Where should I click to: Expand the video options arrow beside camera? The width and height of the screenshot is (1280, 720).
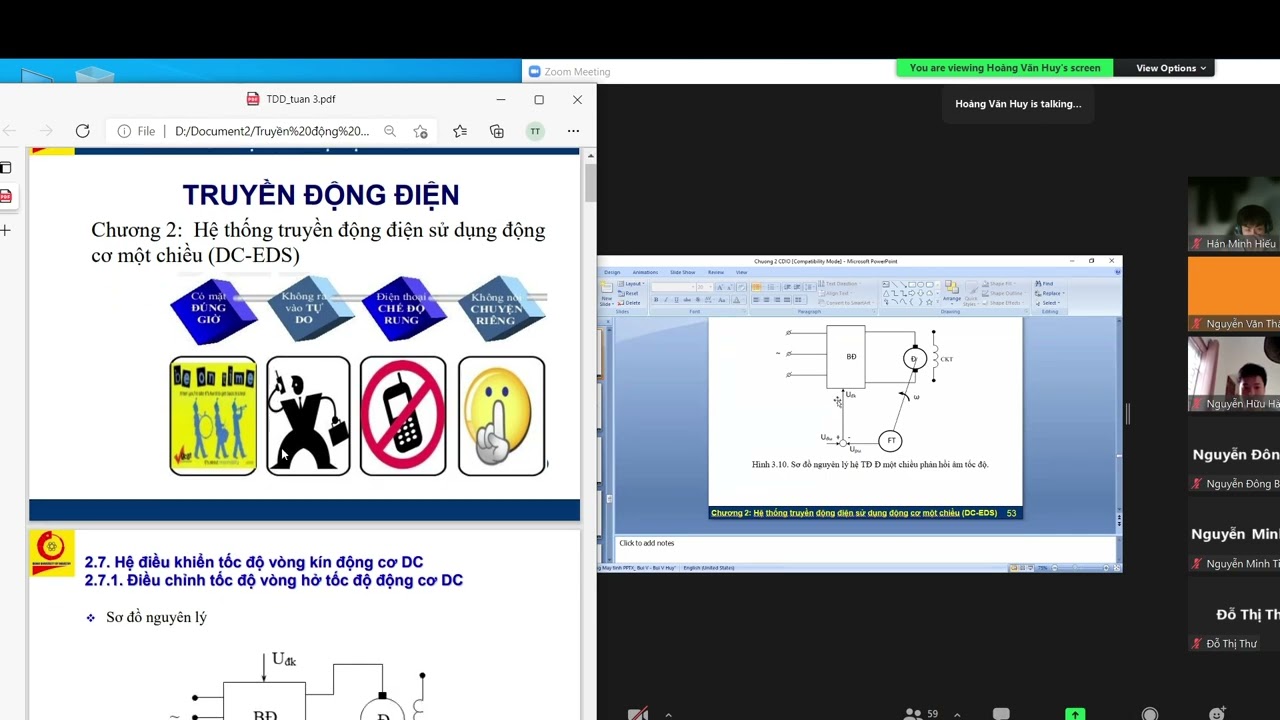(668, 714)
